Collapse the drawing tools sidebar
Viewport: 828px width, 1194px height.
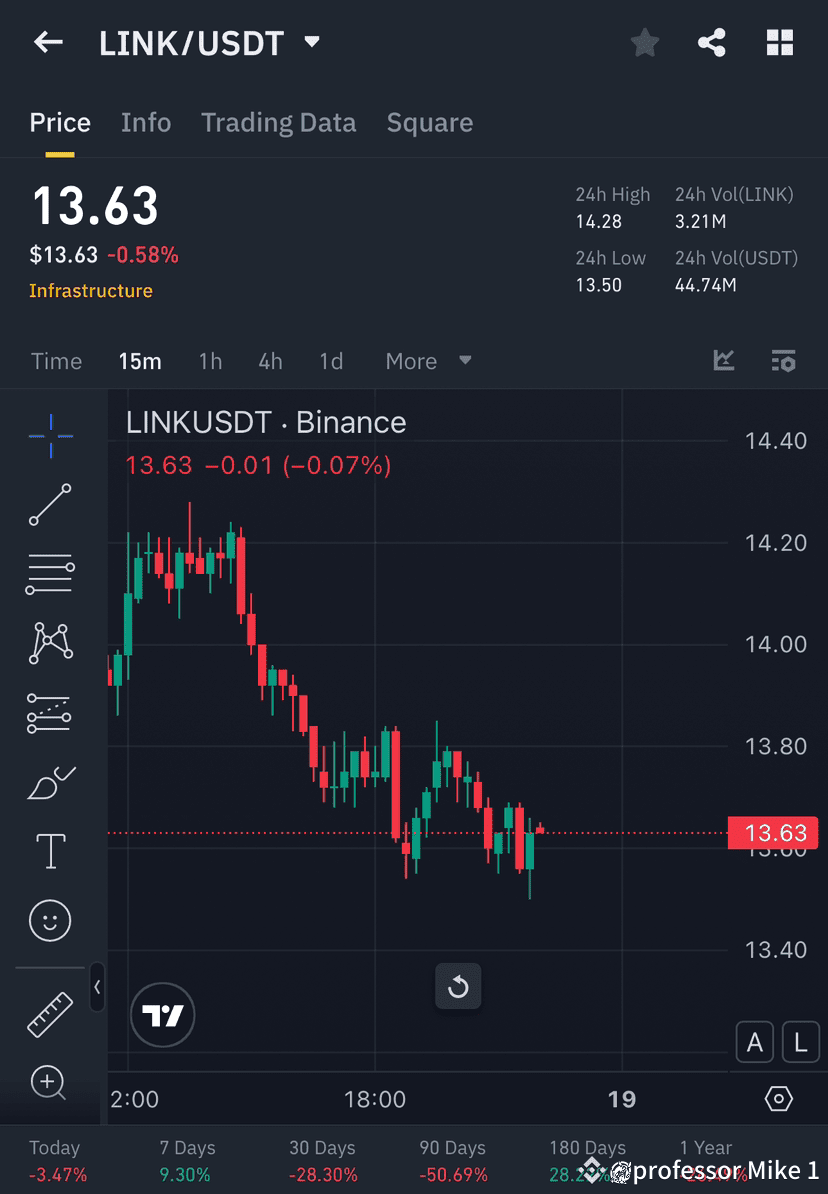(x=98, y=988)
